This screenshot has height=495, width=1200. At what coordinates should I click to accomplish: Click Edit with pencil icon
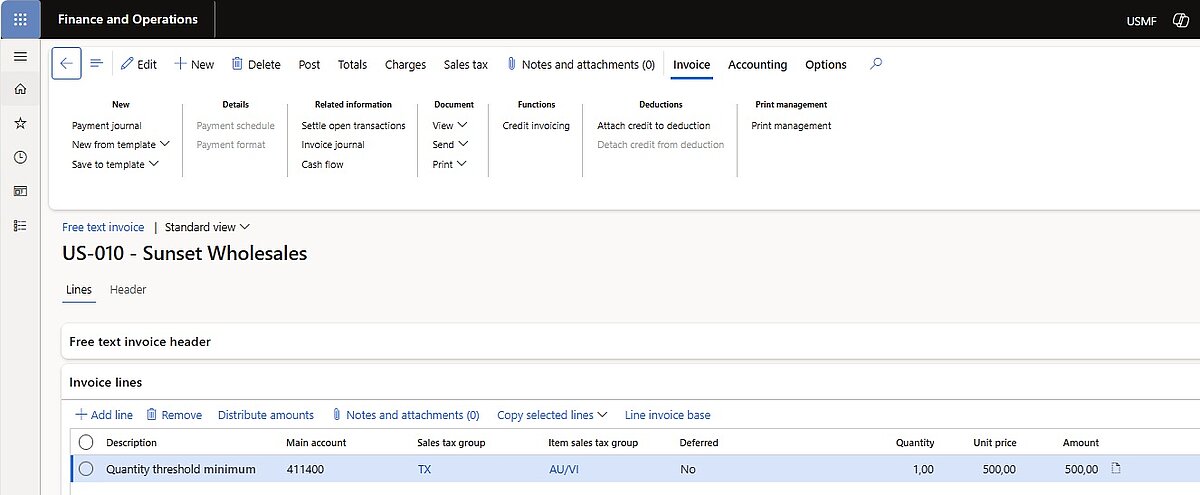[x=139, y=64]
